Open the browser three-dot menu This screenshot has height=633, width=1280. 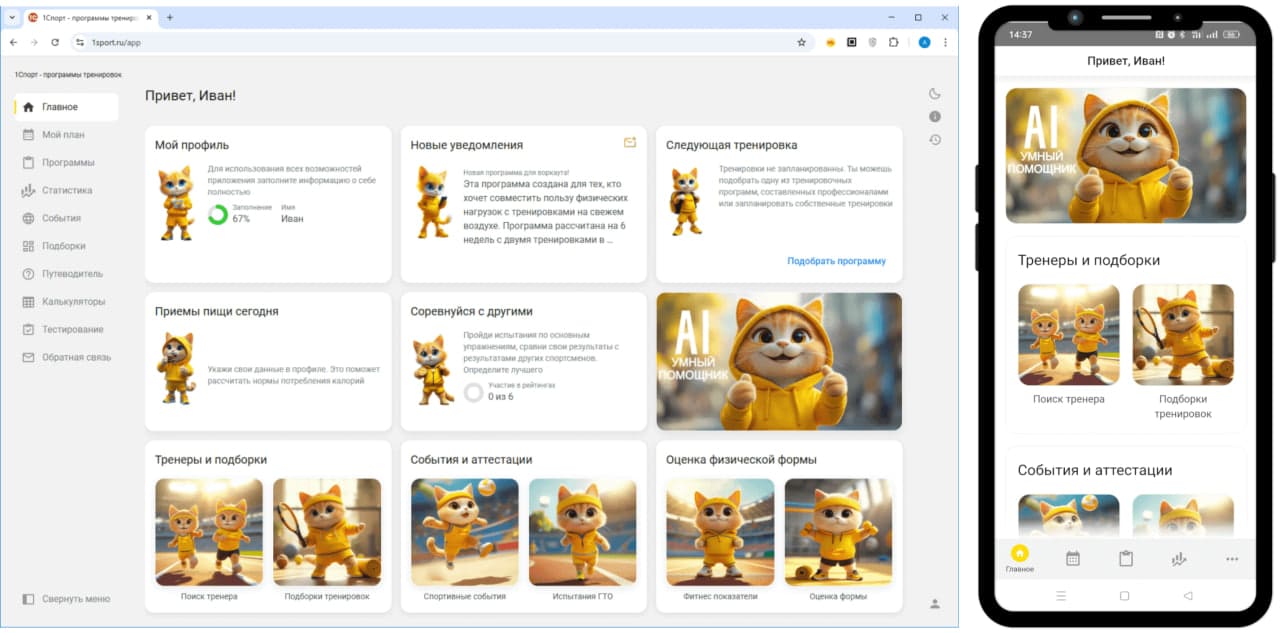pyautogui.click(x=946, y=42)
